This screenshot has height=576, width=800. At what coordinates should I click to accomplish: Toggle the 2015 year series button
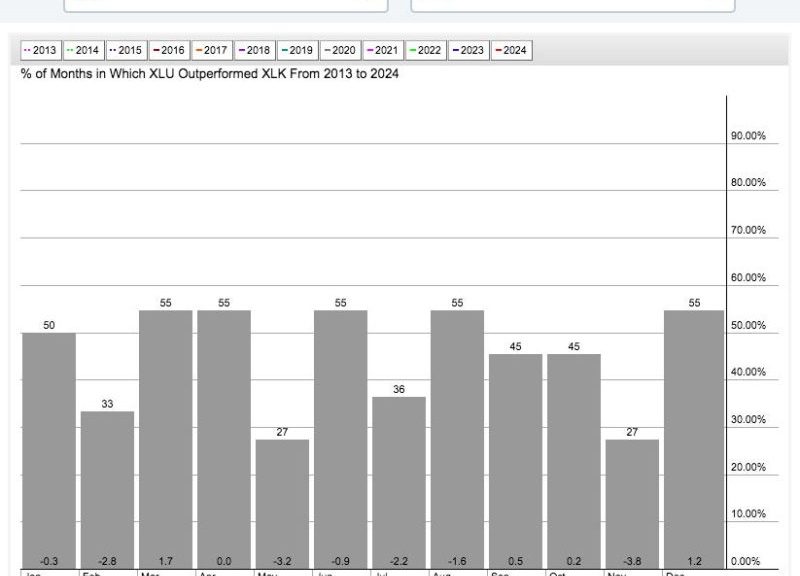[127, 51]
